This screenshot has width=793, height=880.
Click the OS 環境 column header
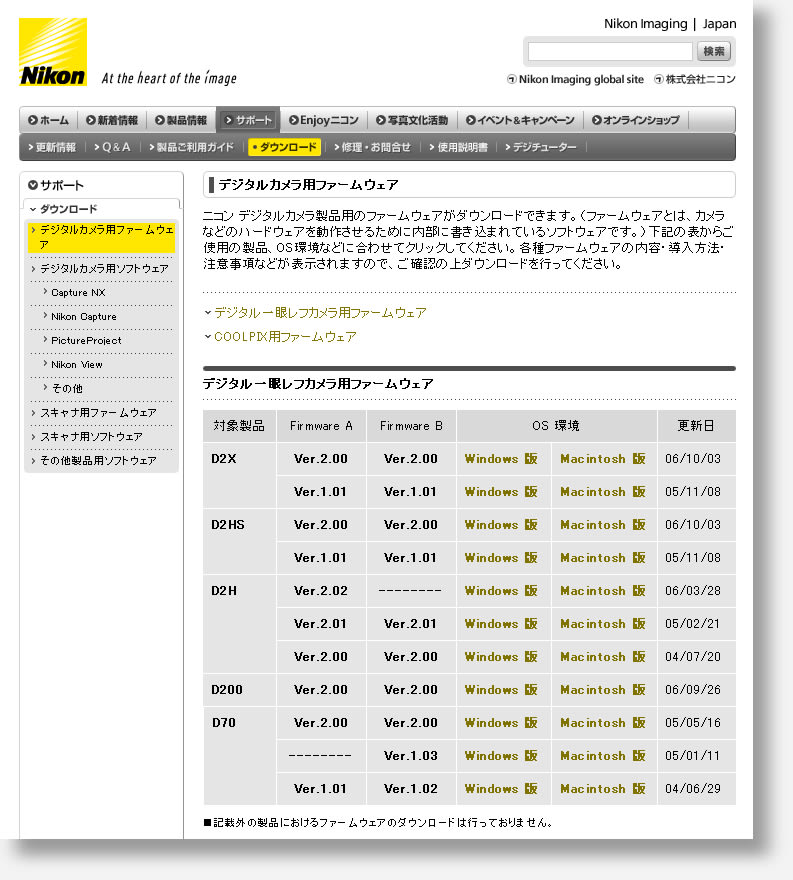click(556, 427)
